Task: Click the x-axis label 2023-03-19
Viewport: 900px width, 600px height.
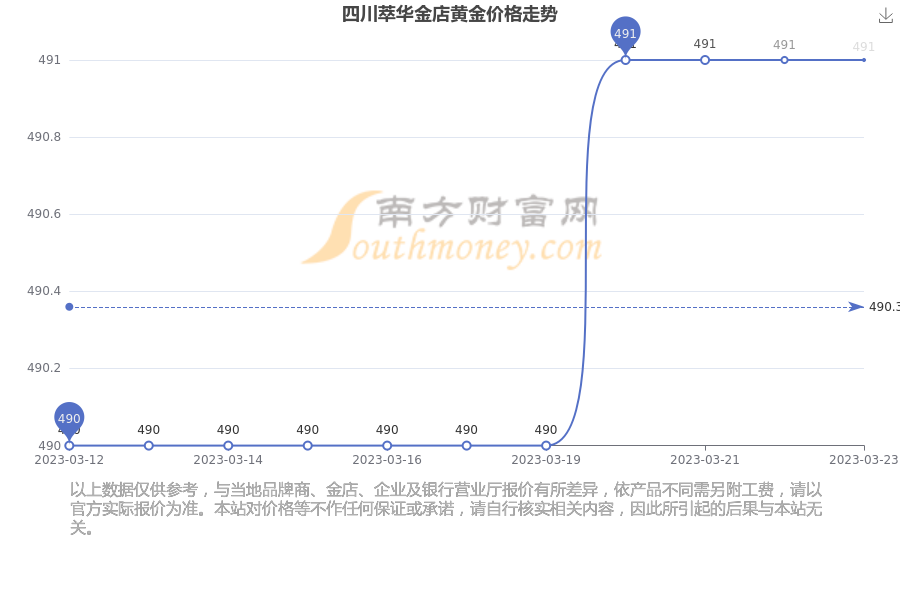Action: [x=546, y=460]
